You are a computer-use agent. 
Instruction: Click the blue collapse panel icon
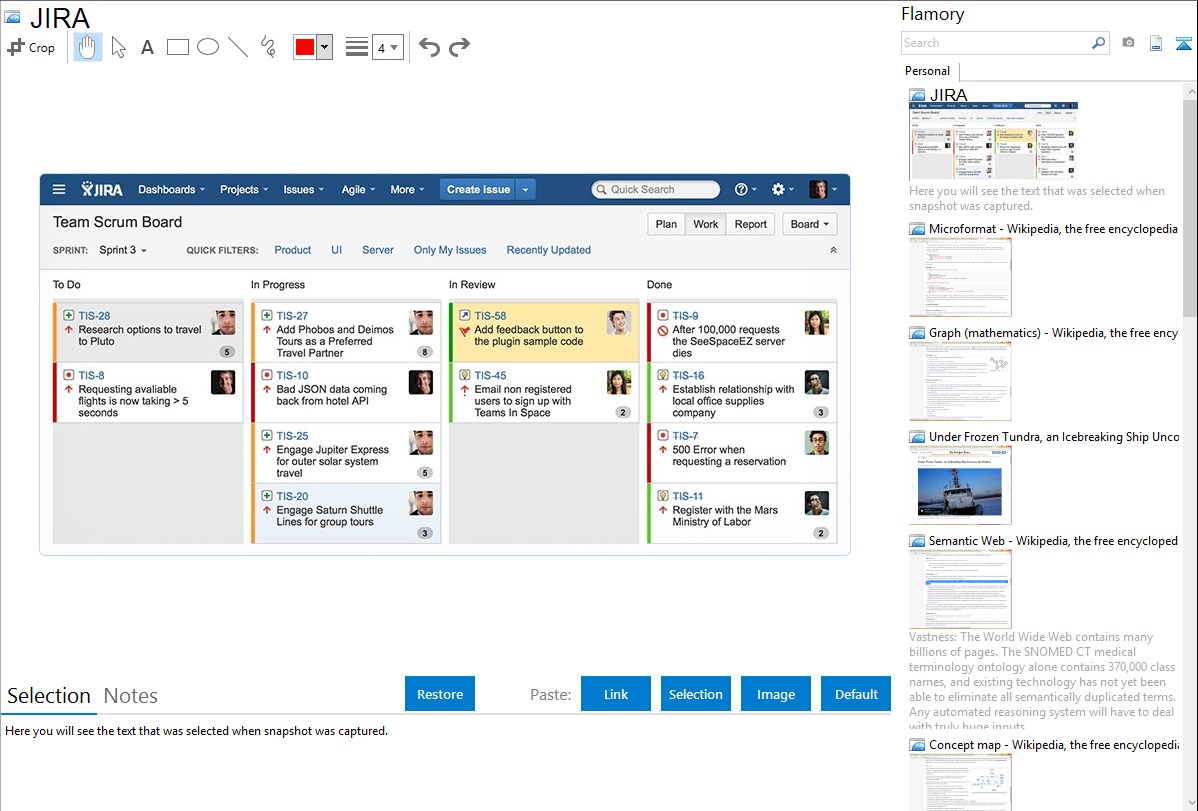pyautogui.click(x=1183, y=44)
